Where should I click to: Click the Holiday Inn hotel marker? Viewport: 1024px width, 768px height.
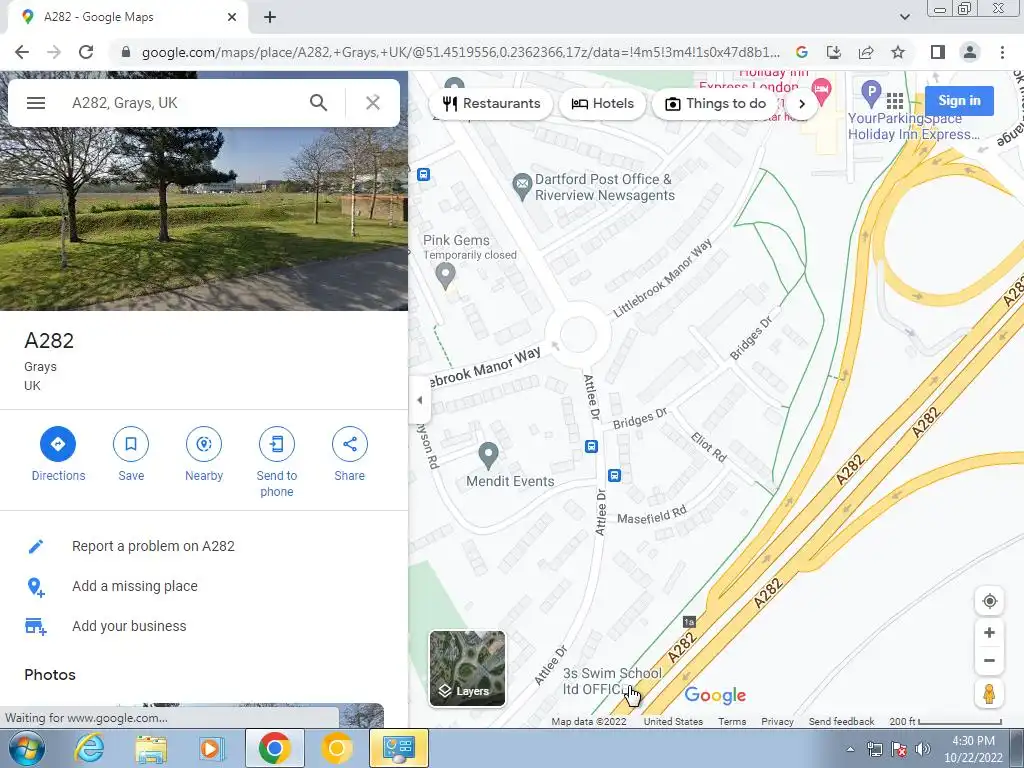(822, 91)
